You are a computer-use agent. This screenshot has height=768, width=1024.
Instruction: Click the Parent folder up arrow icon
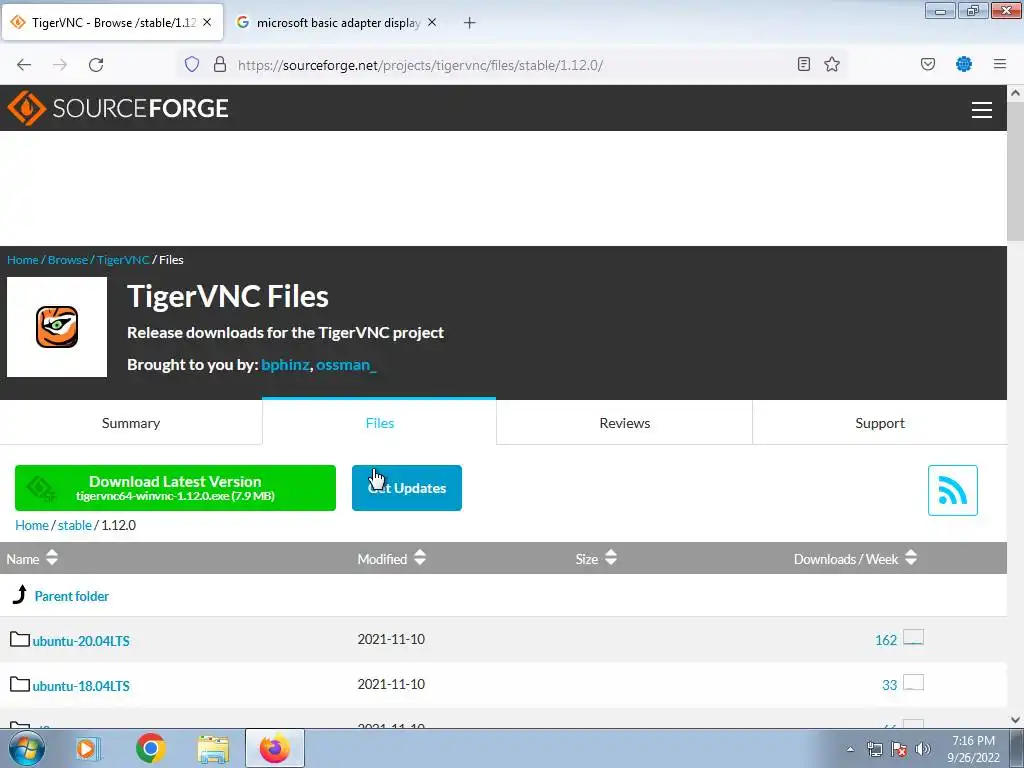[x=20, y=594]
